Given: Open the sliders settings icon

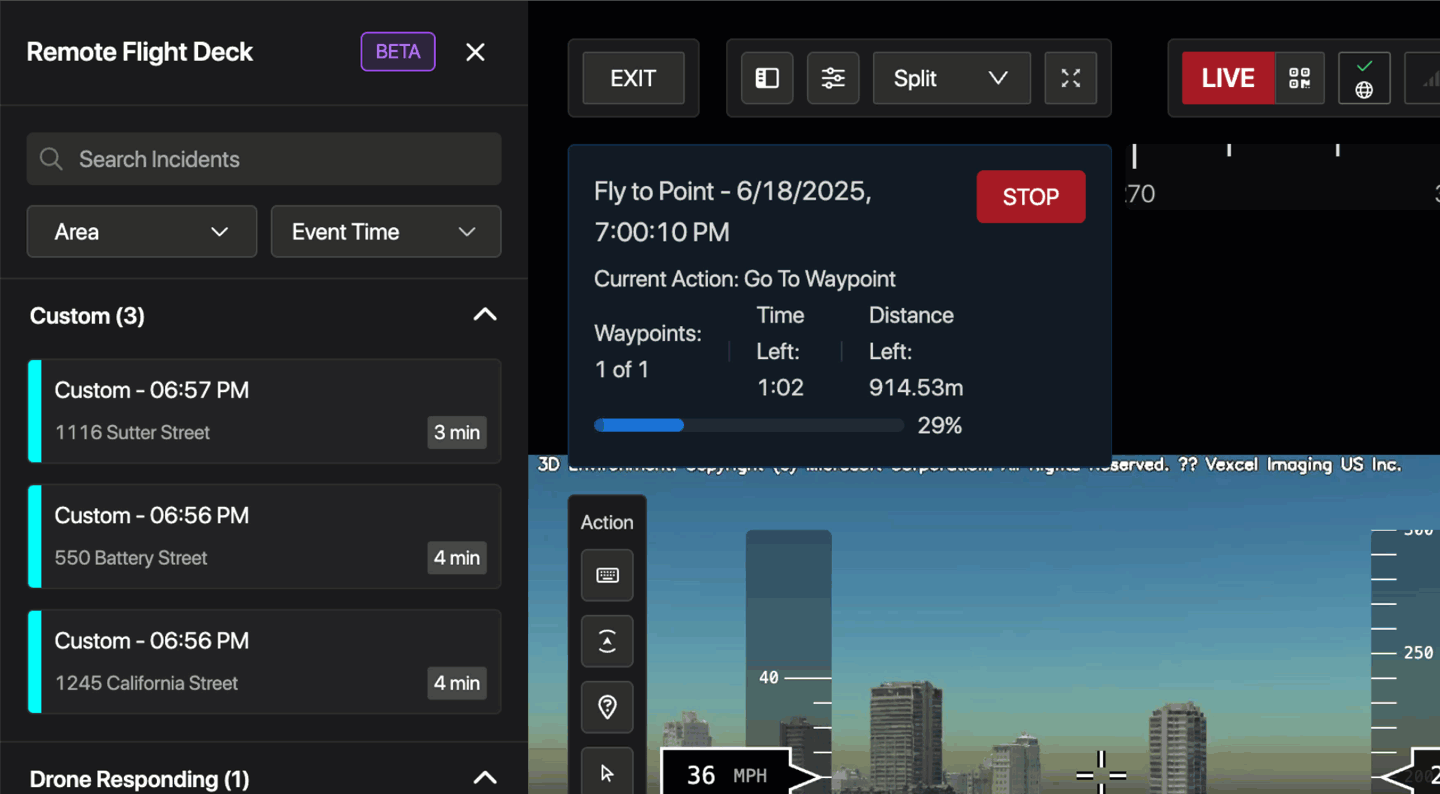Looking at the screenshot, I should click(833, 78).
